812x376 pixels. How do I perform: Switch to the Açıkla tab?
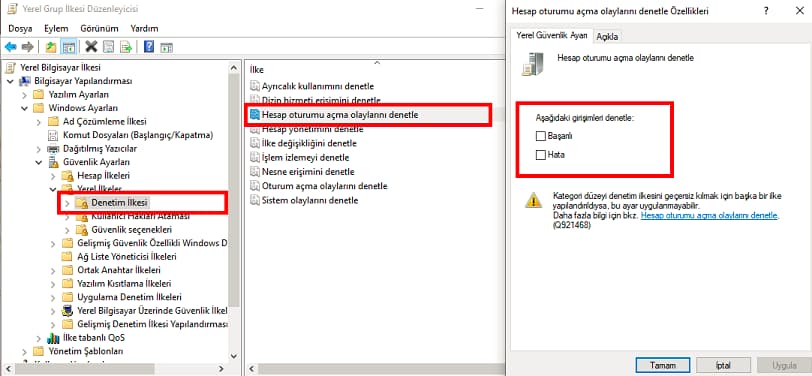[607, 36]
